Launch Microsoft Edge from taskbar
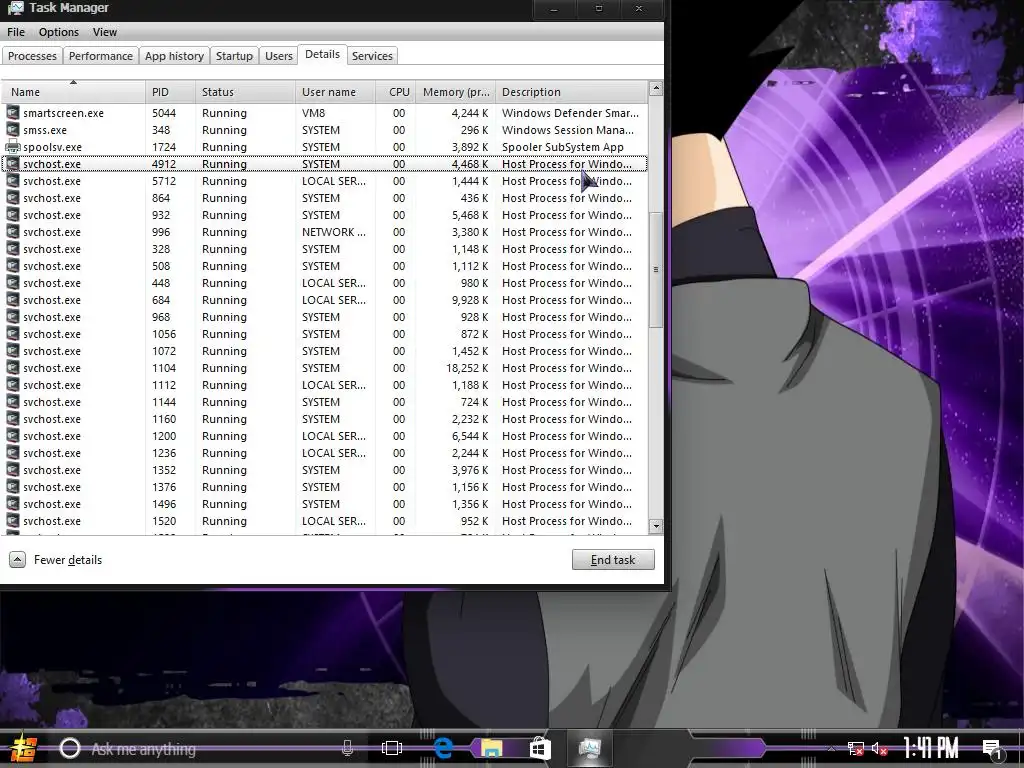 tap(443, 748)
